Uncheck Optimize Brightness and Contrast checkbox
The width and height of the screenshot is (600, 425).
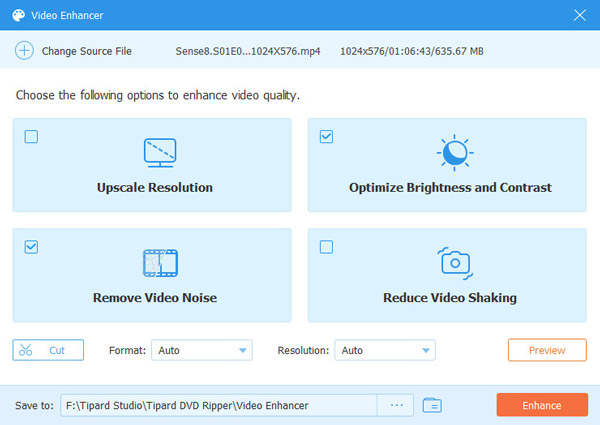326,137
